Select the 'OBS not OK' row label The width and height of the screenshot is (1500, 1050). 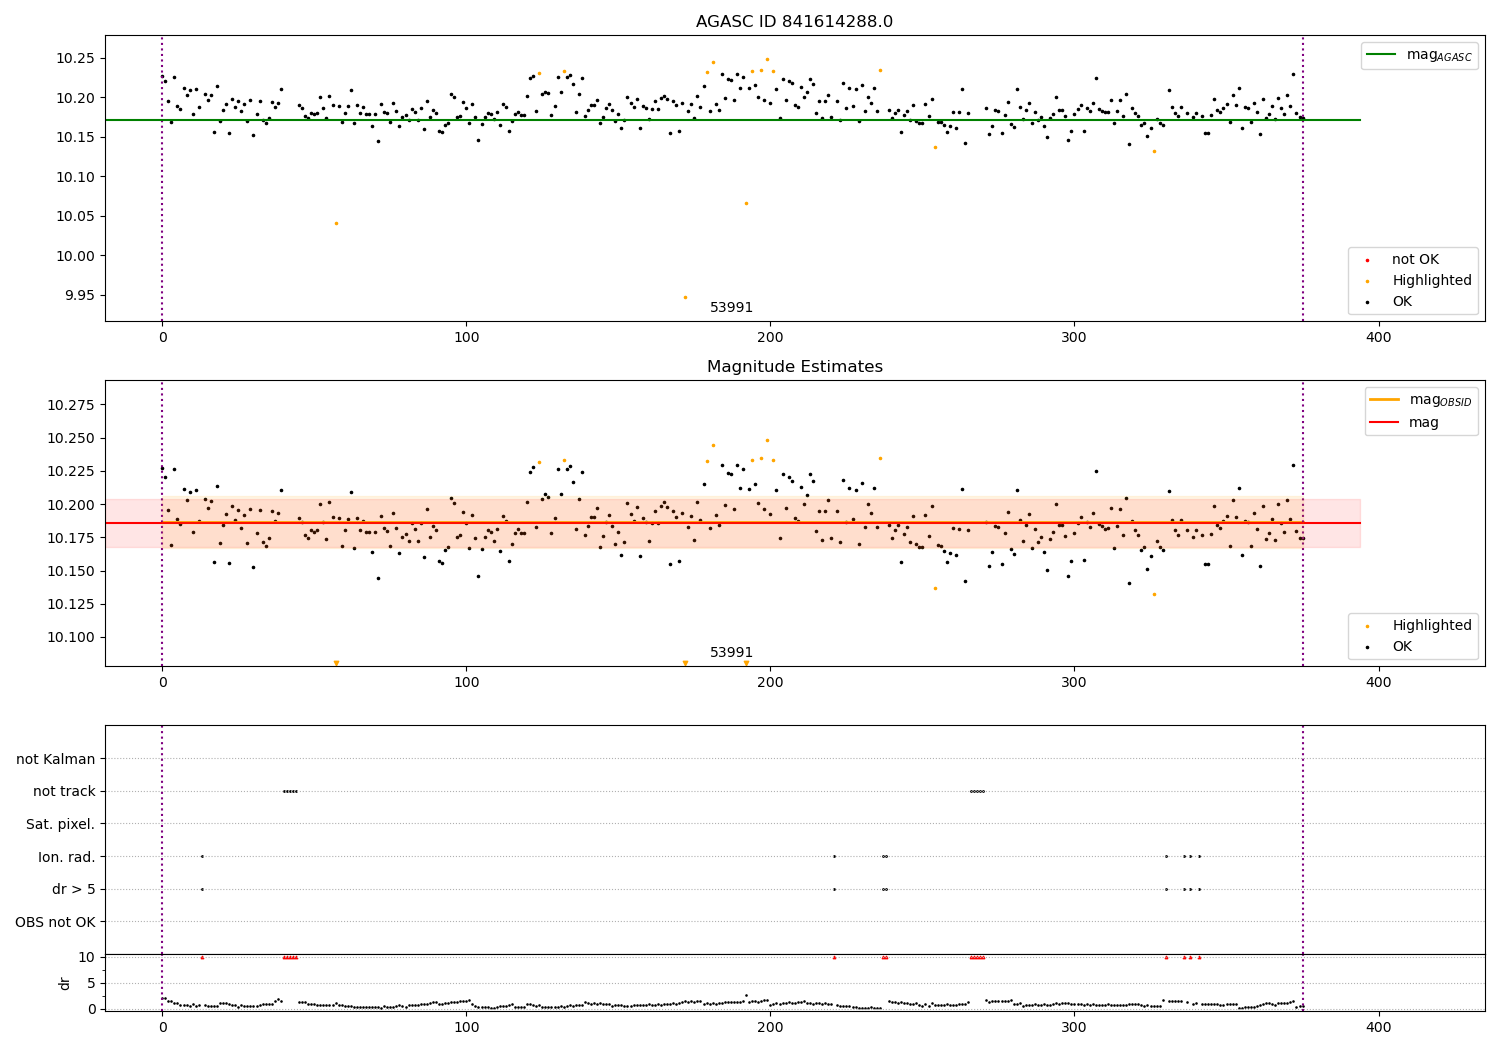pos(55,922)
